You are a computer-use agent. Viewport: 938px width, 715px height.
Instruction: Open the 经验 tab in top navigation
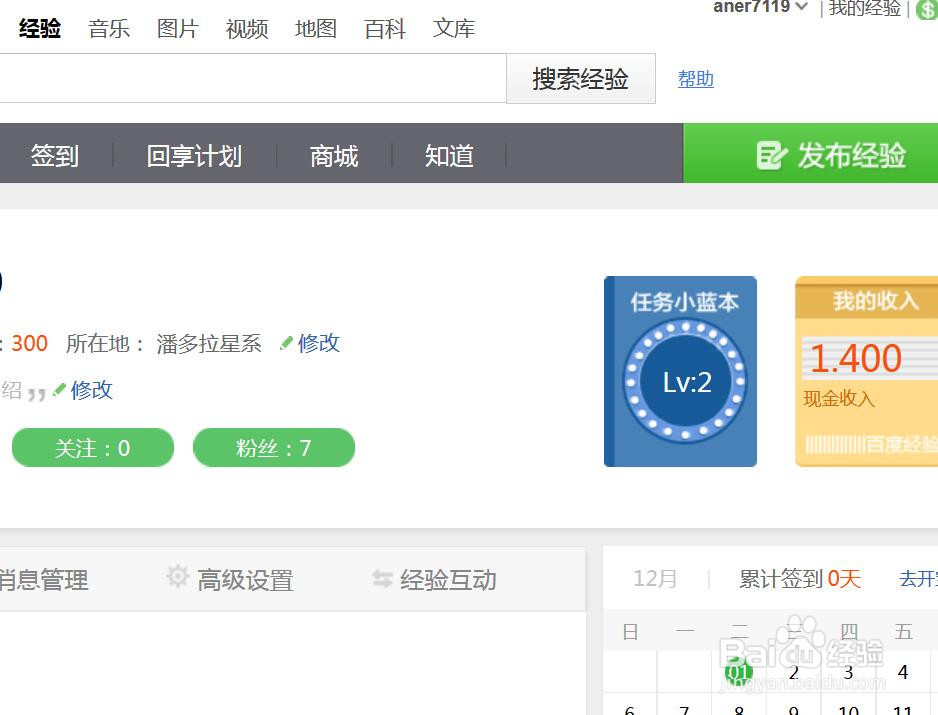click(x=39, y=28)
